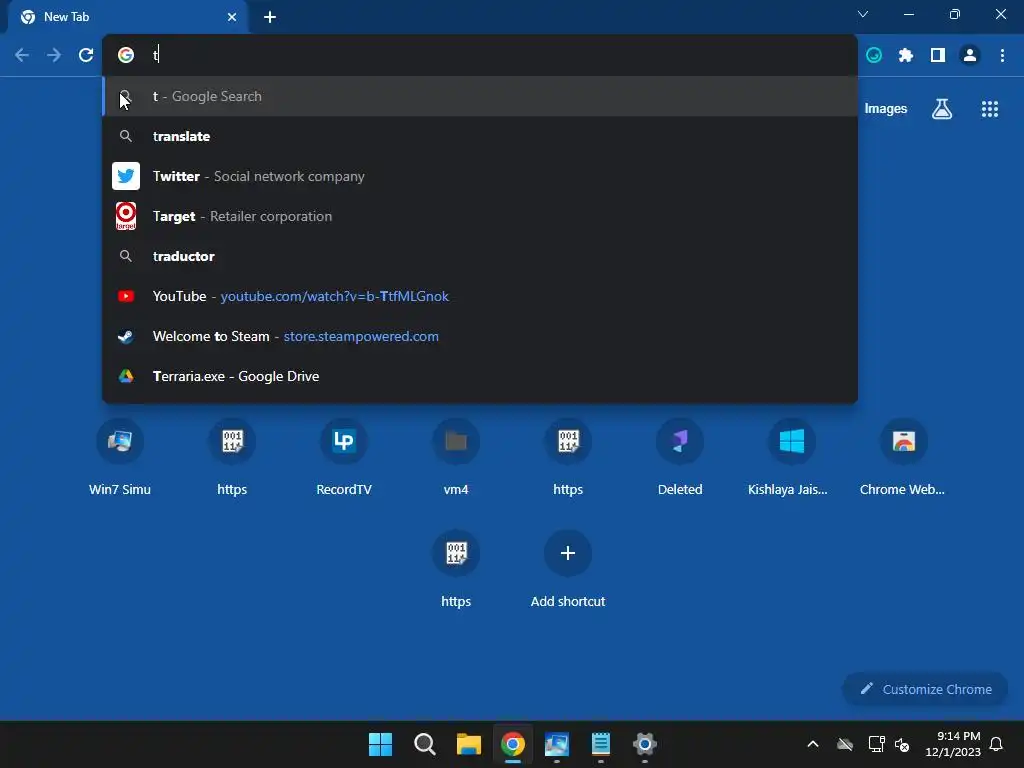Open Settings gear in taskbar
1024x768 pixels.
645,744
